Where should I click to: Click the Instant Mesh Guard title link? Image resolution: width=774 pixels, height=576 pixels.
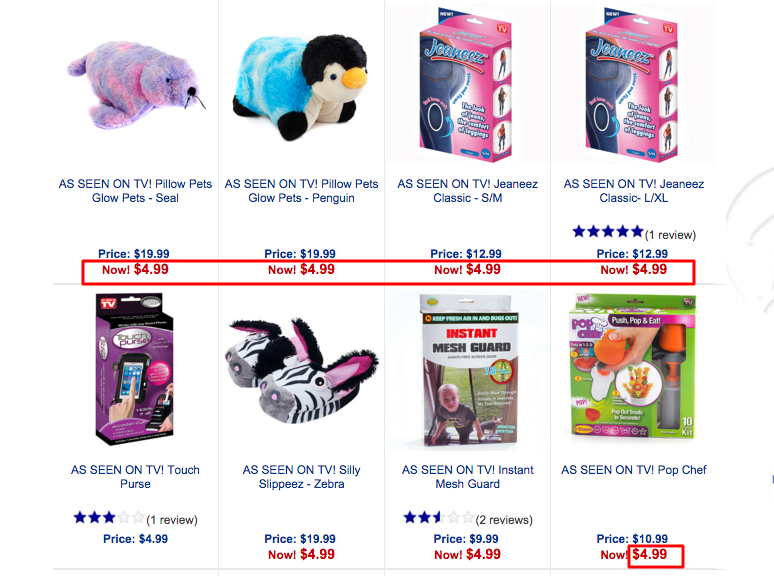point(467,477)
